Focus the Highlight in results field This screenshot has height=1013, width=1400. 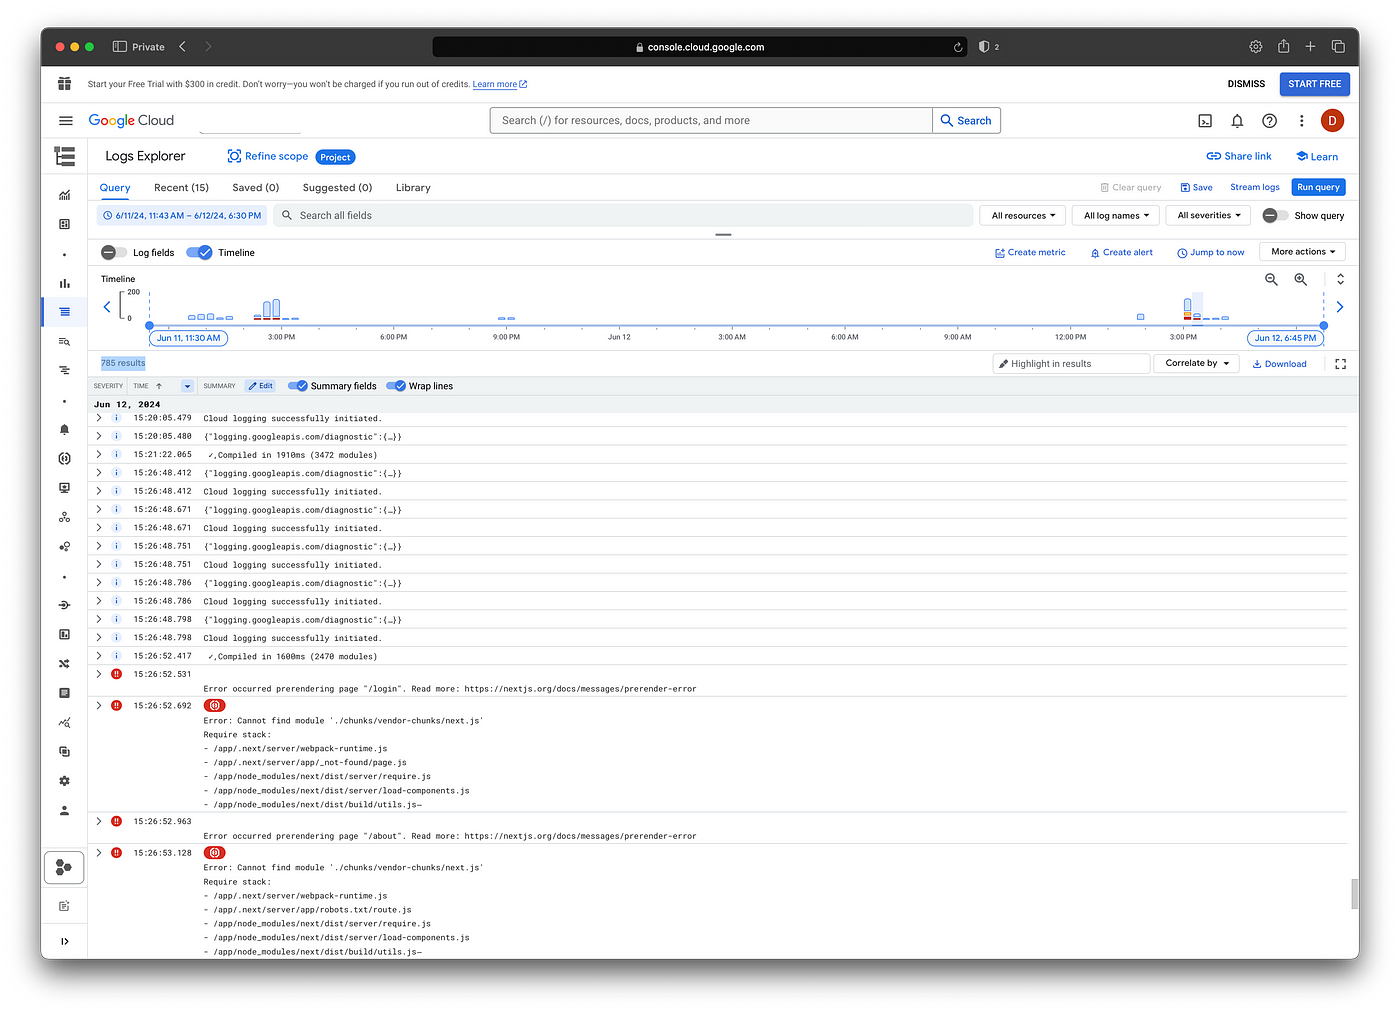point(1072,364)
